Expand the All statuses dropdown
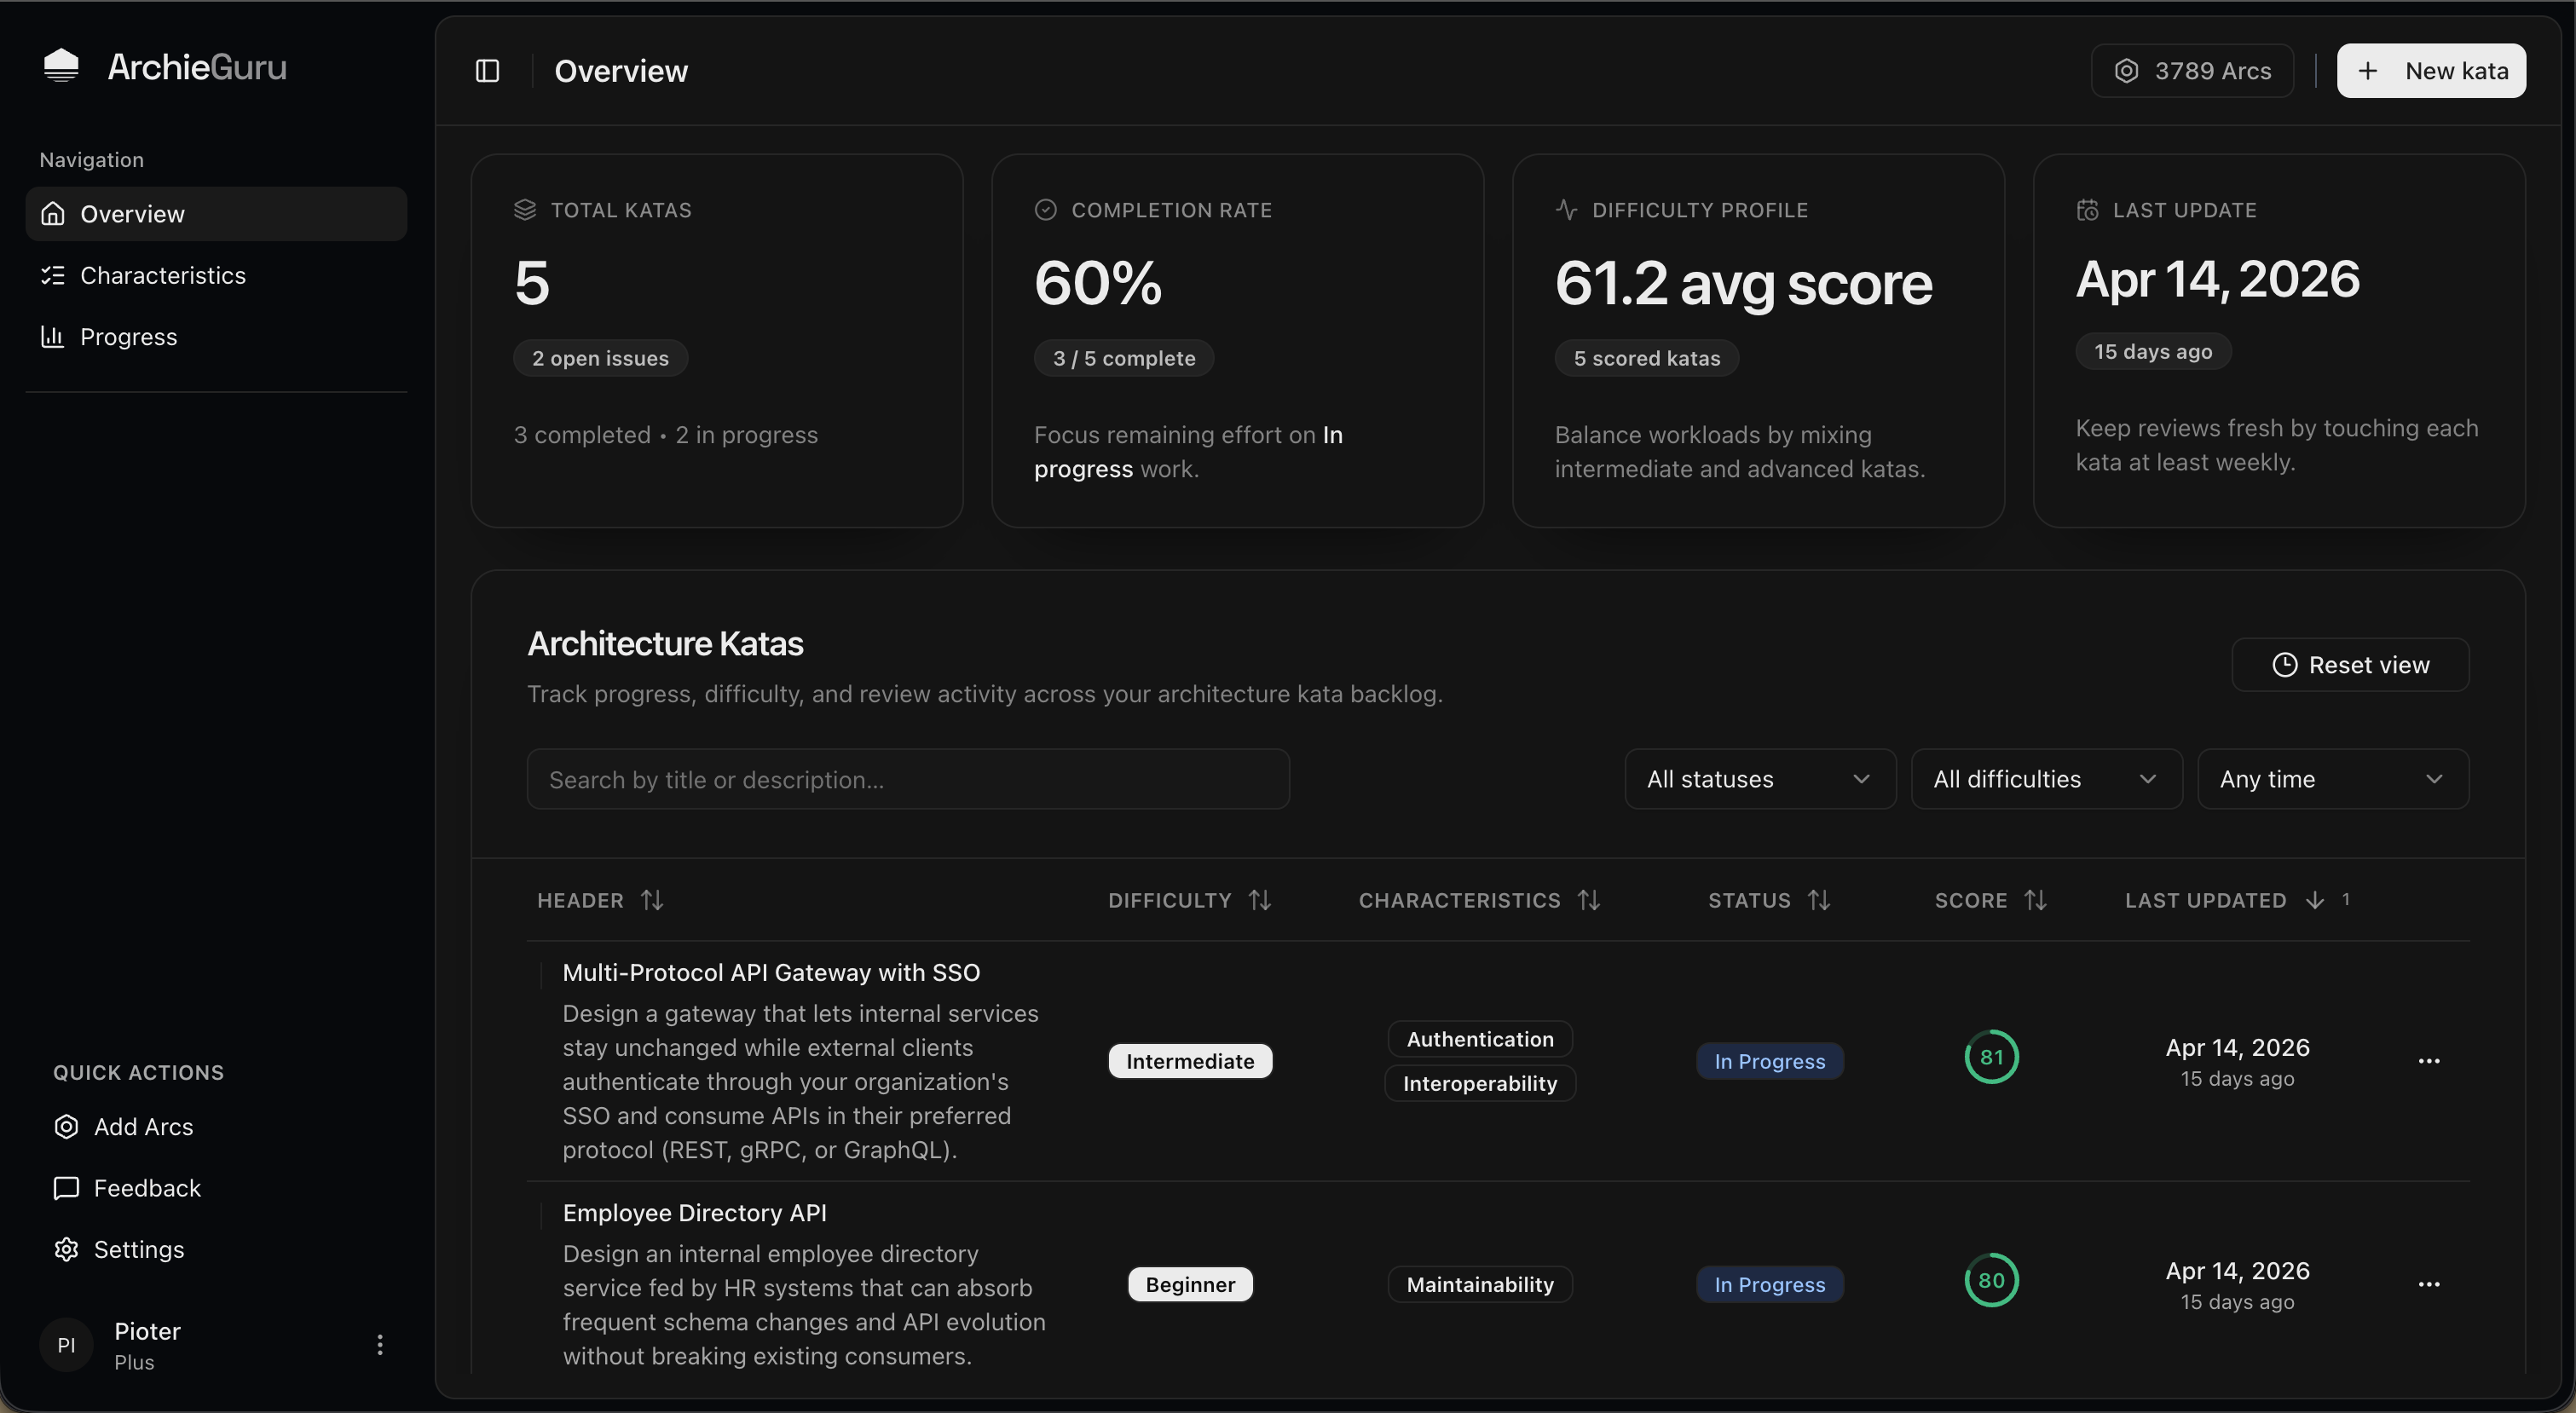 click(1759, 779)
